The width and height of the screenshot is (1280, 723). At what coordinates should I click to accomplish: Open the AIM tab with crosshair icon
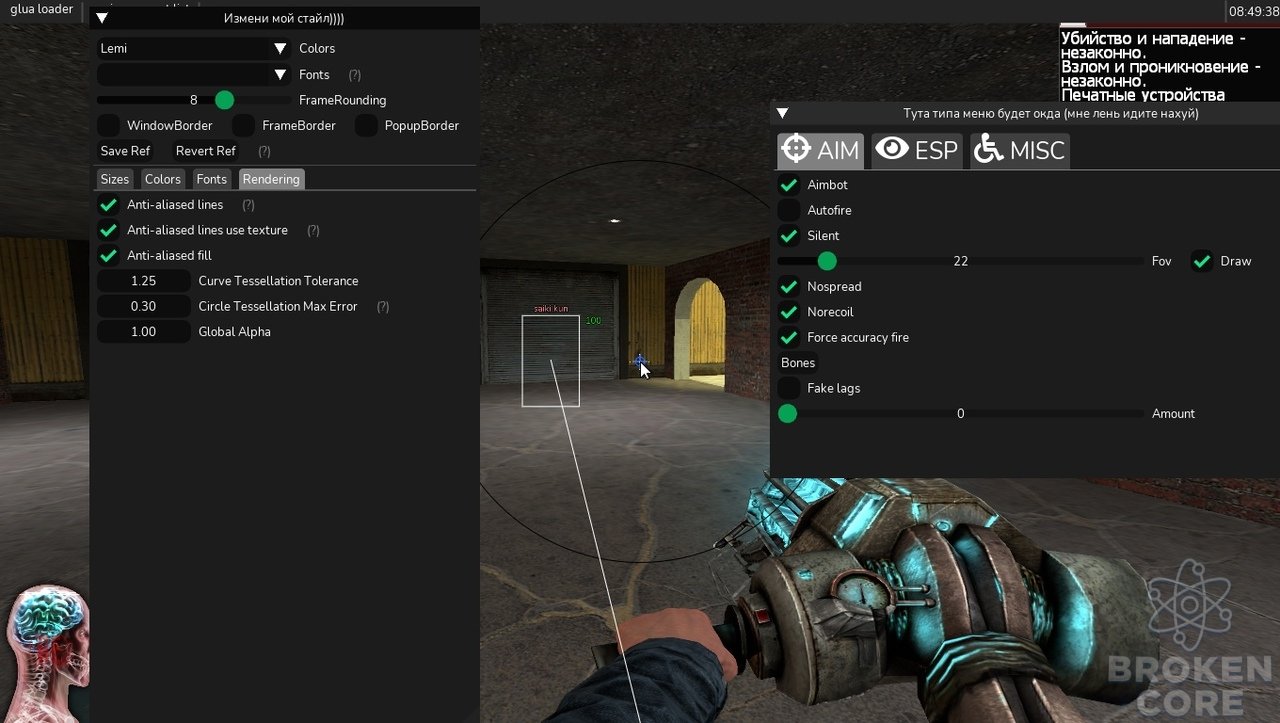tap(821, 150)
